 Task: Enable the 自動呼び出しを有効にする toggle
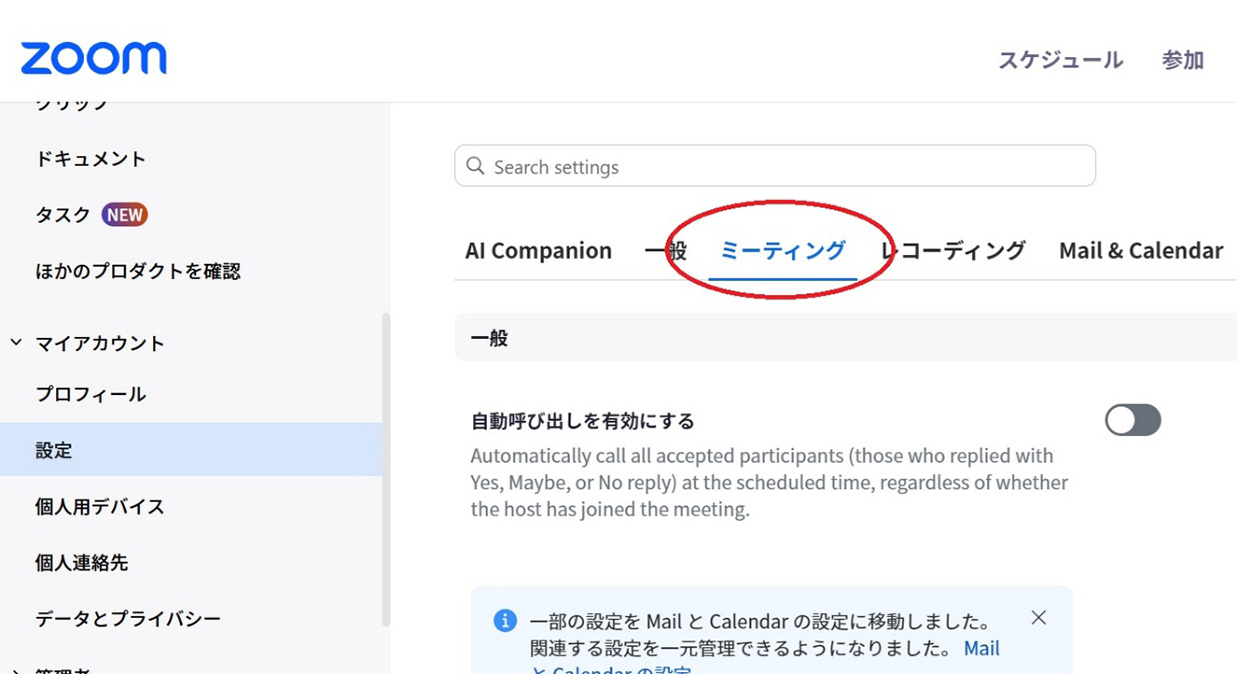pyautogui.click(x=1133, y=420)
